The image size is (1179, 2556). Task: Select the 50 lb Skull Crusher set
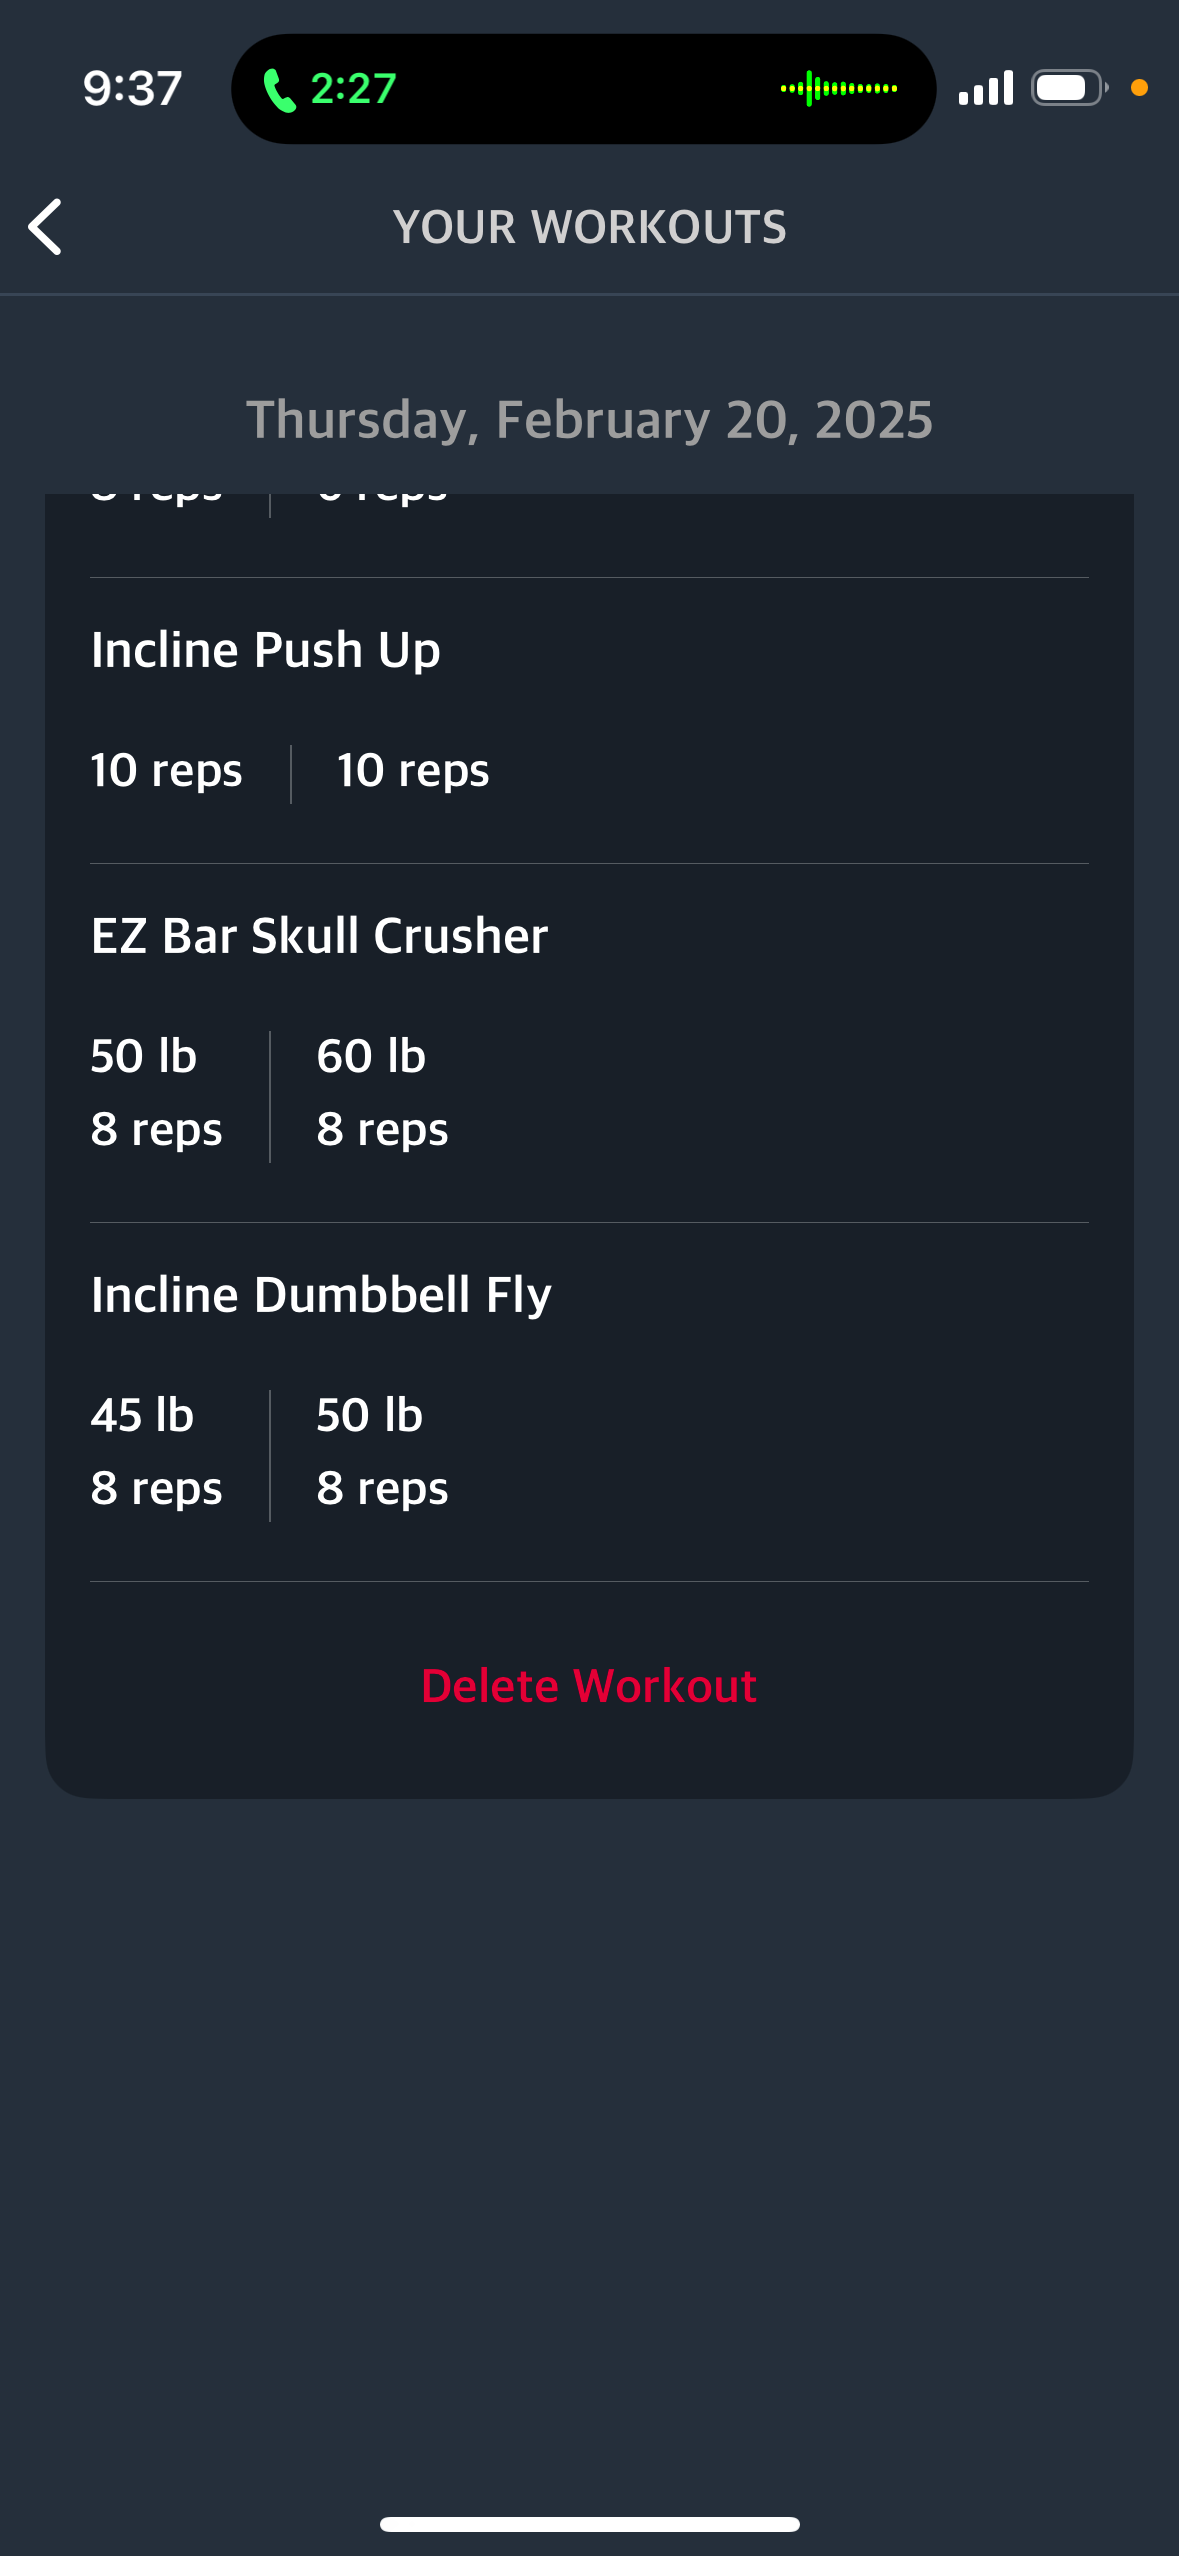pyautogui.click(x=156, y=1093)
